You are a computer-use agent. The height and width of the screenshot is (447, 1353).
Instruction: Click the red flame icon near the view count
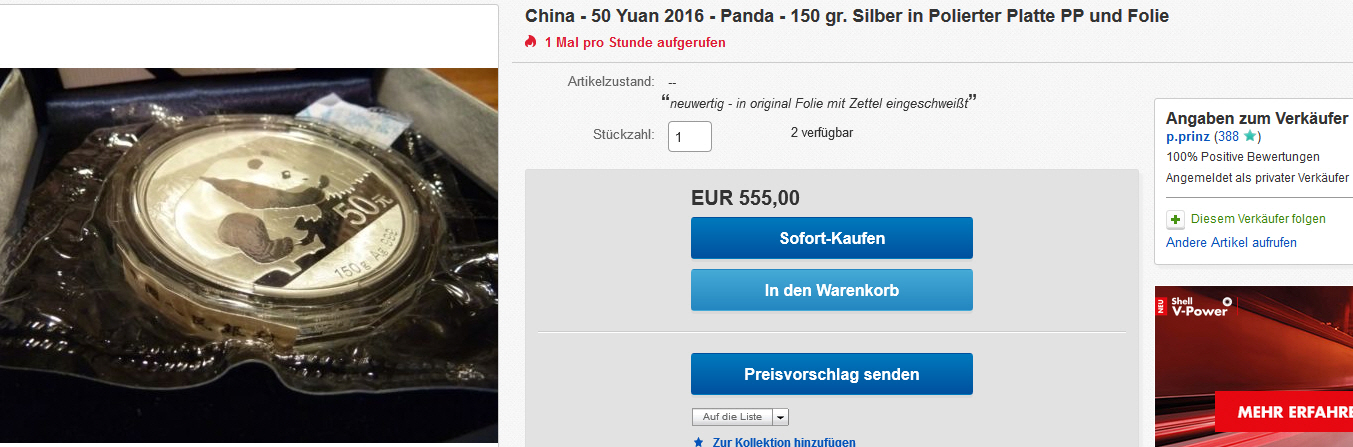(530, 42)
